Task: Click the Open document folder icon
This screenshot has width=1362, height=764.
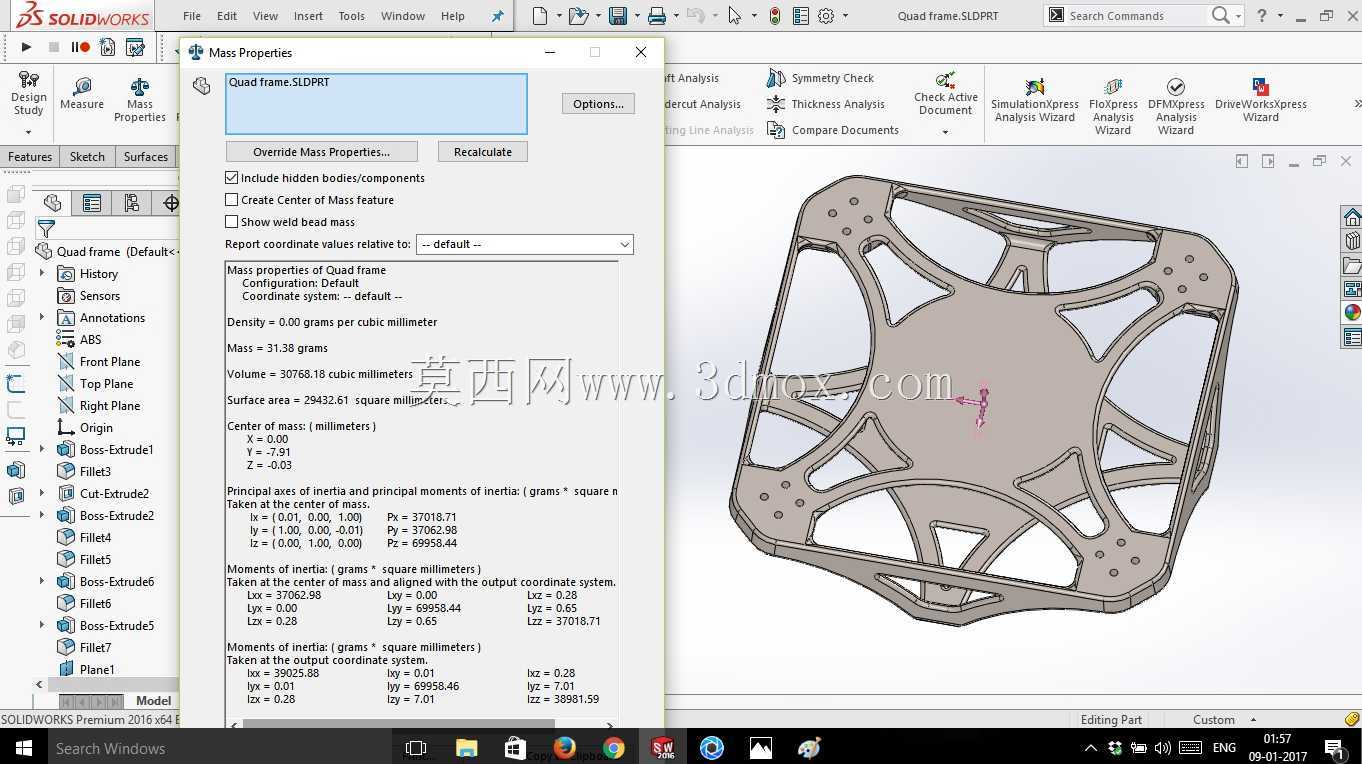Action: coord(577,16)
